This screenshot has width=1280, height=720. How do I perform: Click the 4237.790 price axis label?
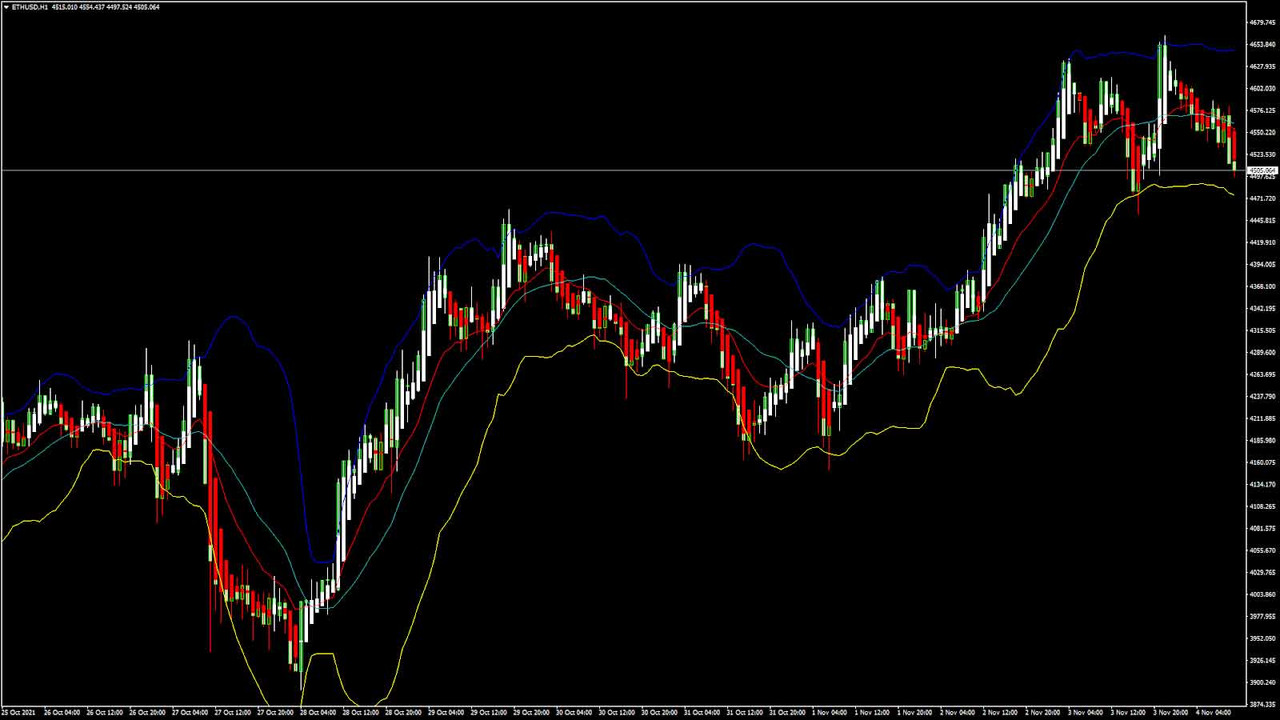click(x=1262, y=396)
